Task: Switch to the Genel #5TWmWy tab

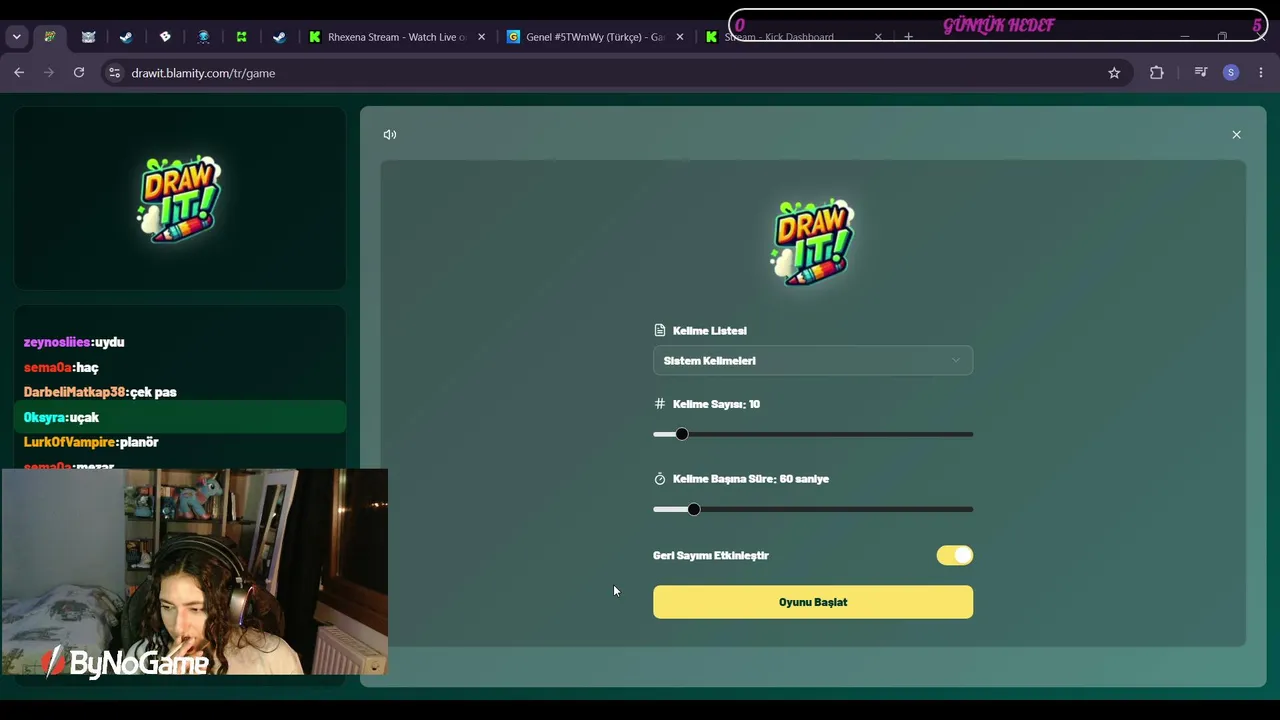Action: pos(596,37)
